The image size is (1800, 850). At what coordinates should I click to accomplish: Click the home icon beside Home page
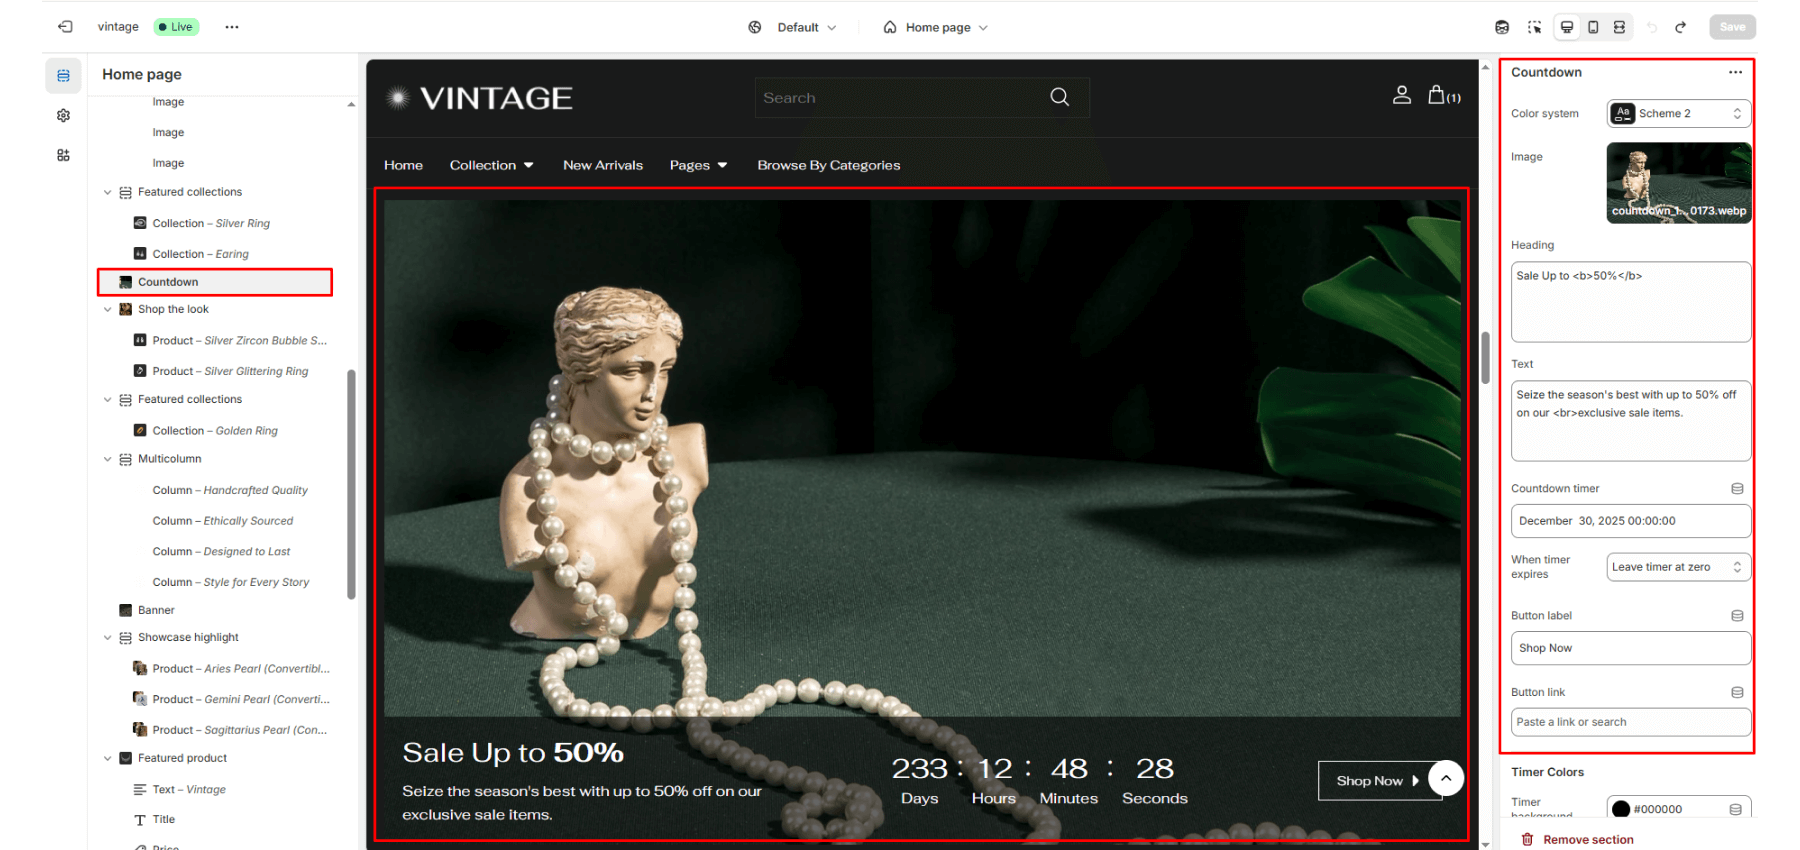[890, 27]
